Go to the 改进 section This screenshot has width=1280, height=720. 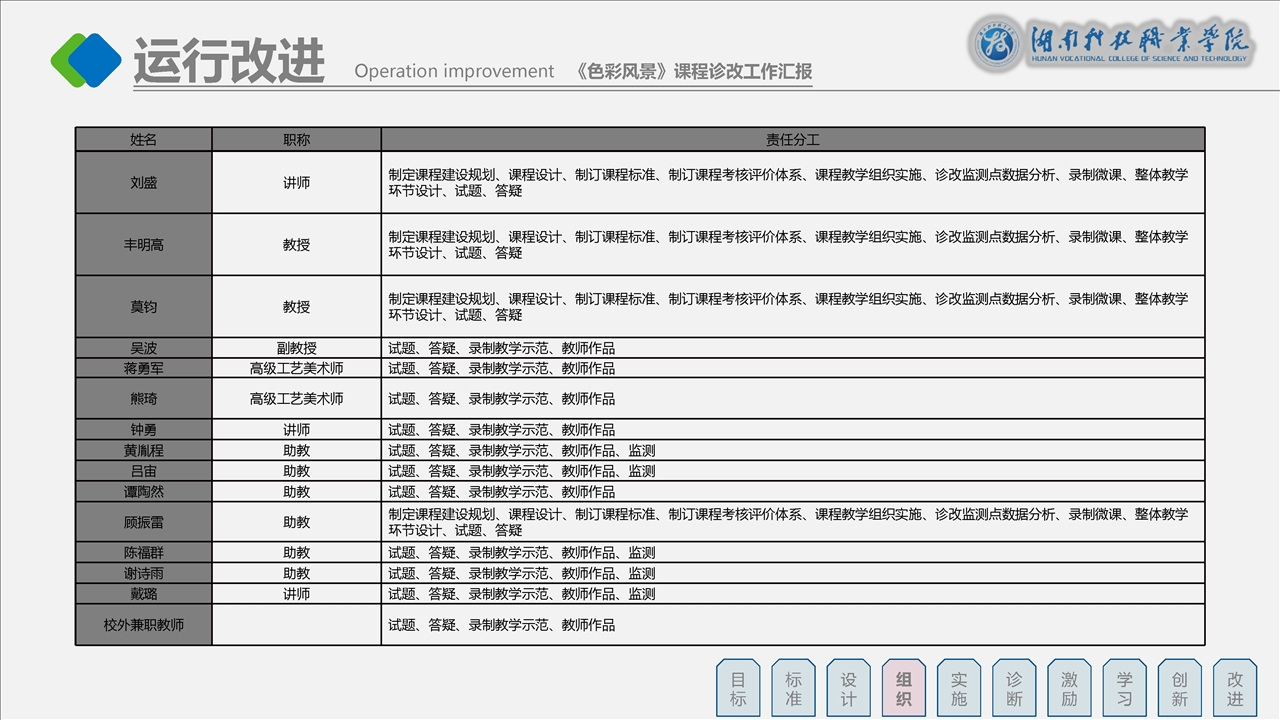tap(1235, 689)
